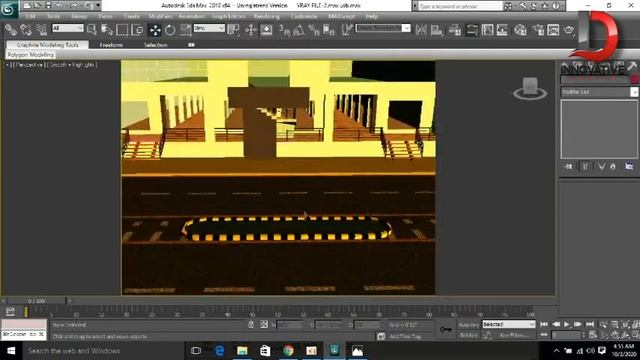Viewport: 640px width, 360px height.
Task: Click the large Set Keys key icon
Action: 445,329
